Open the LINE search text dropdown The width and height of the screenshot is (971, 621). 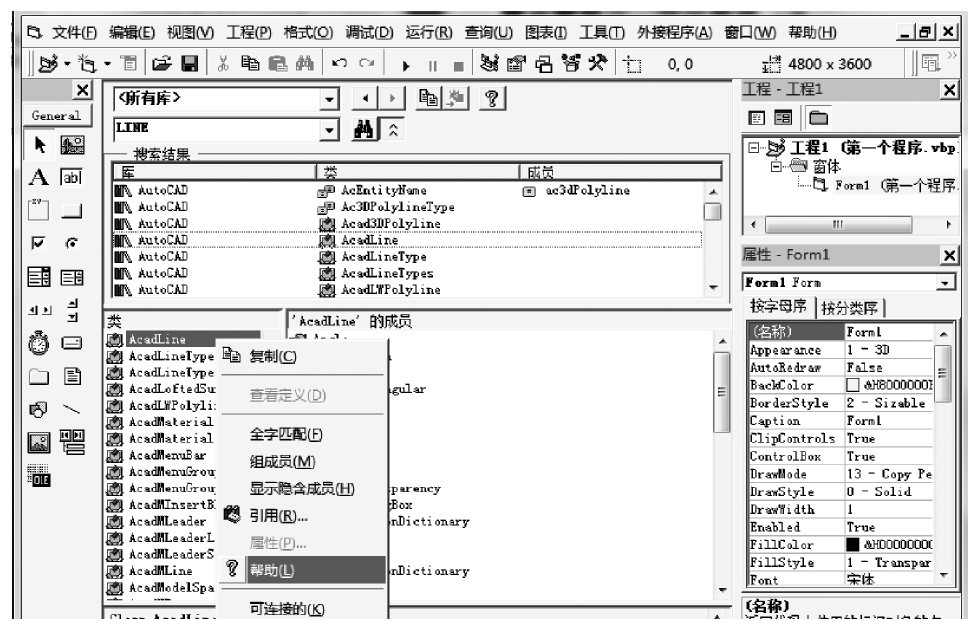[329, 129]
